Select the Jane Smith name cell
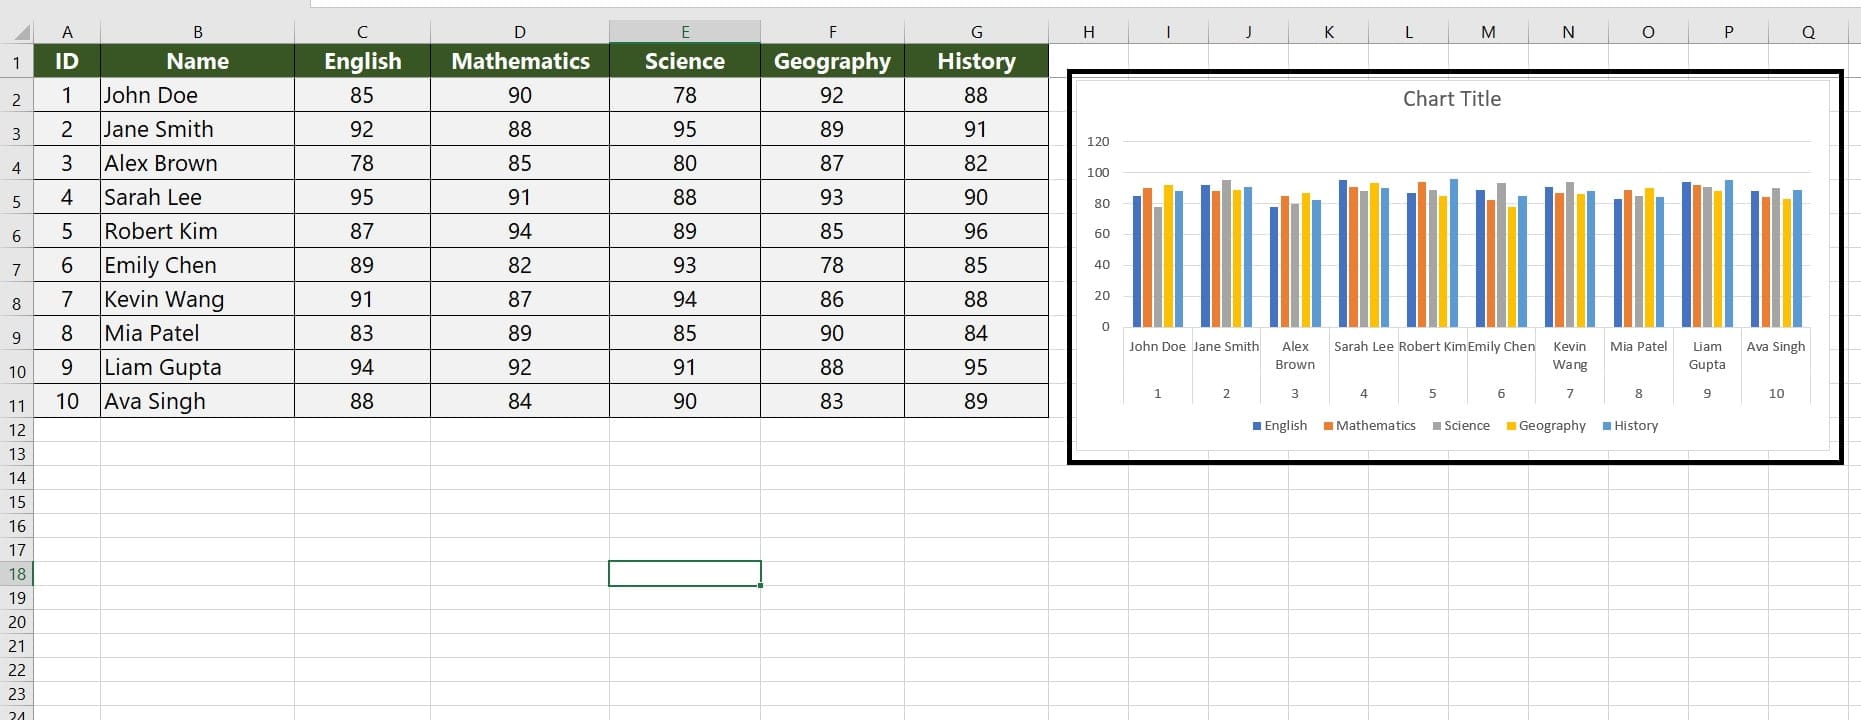Image resolution: width=1861 pixels, height=720 pixels. click(198, 129)
